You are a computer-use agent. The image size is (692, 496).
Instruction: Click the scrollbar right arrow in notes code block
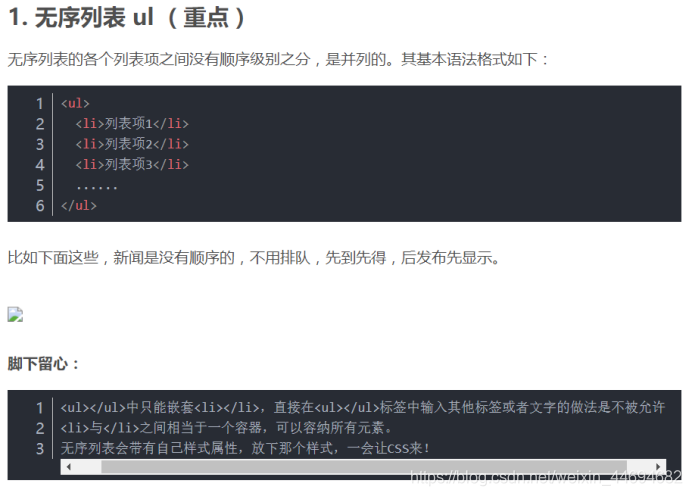click(658, 466)
